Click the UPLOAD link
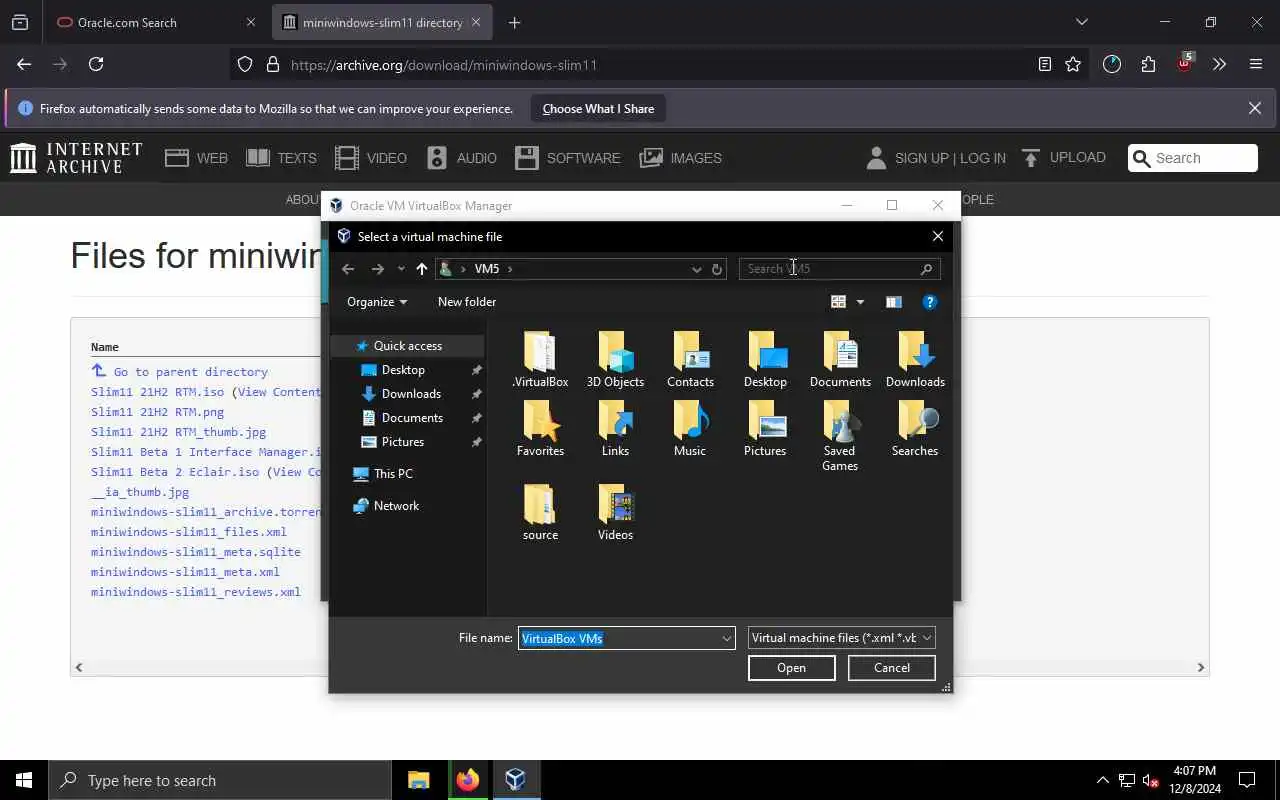This screenshot has width=1280, height=800. click(x=1064, y=158)
